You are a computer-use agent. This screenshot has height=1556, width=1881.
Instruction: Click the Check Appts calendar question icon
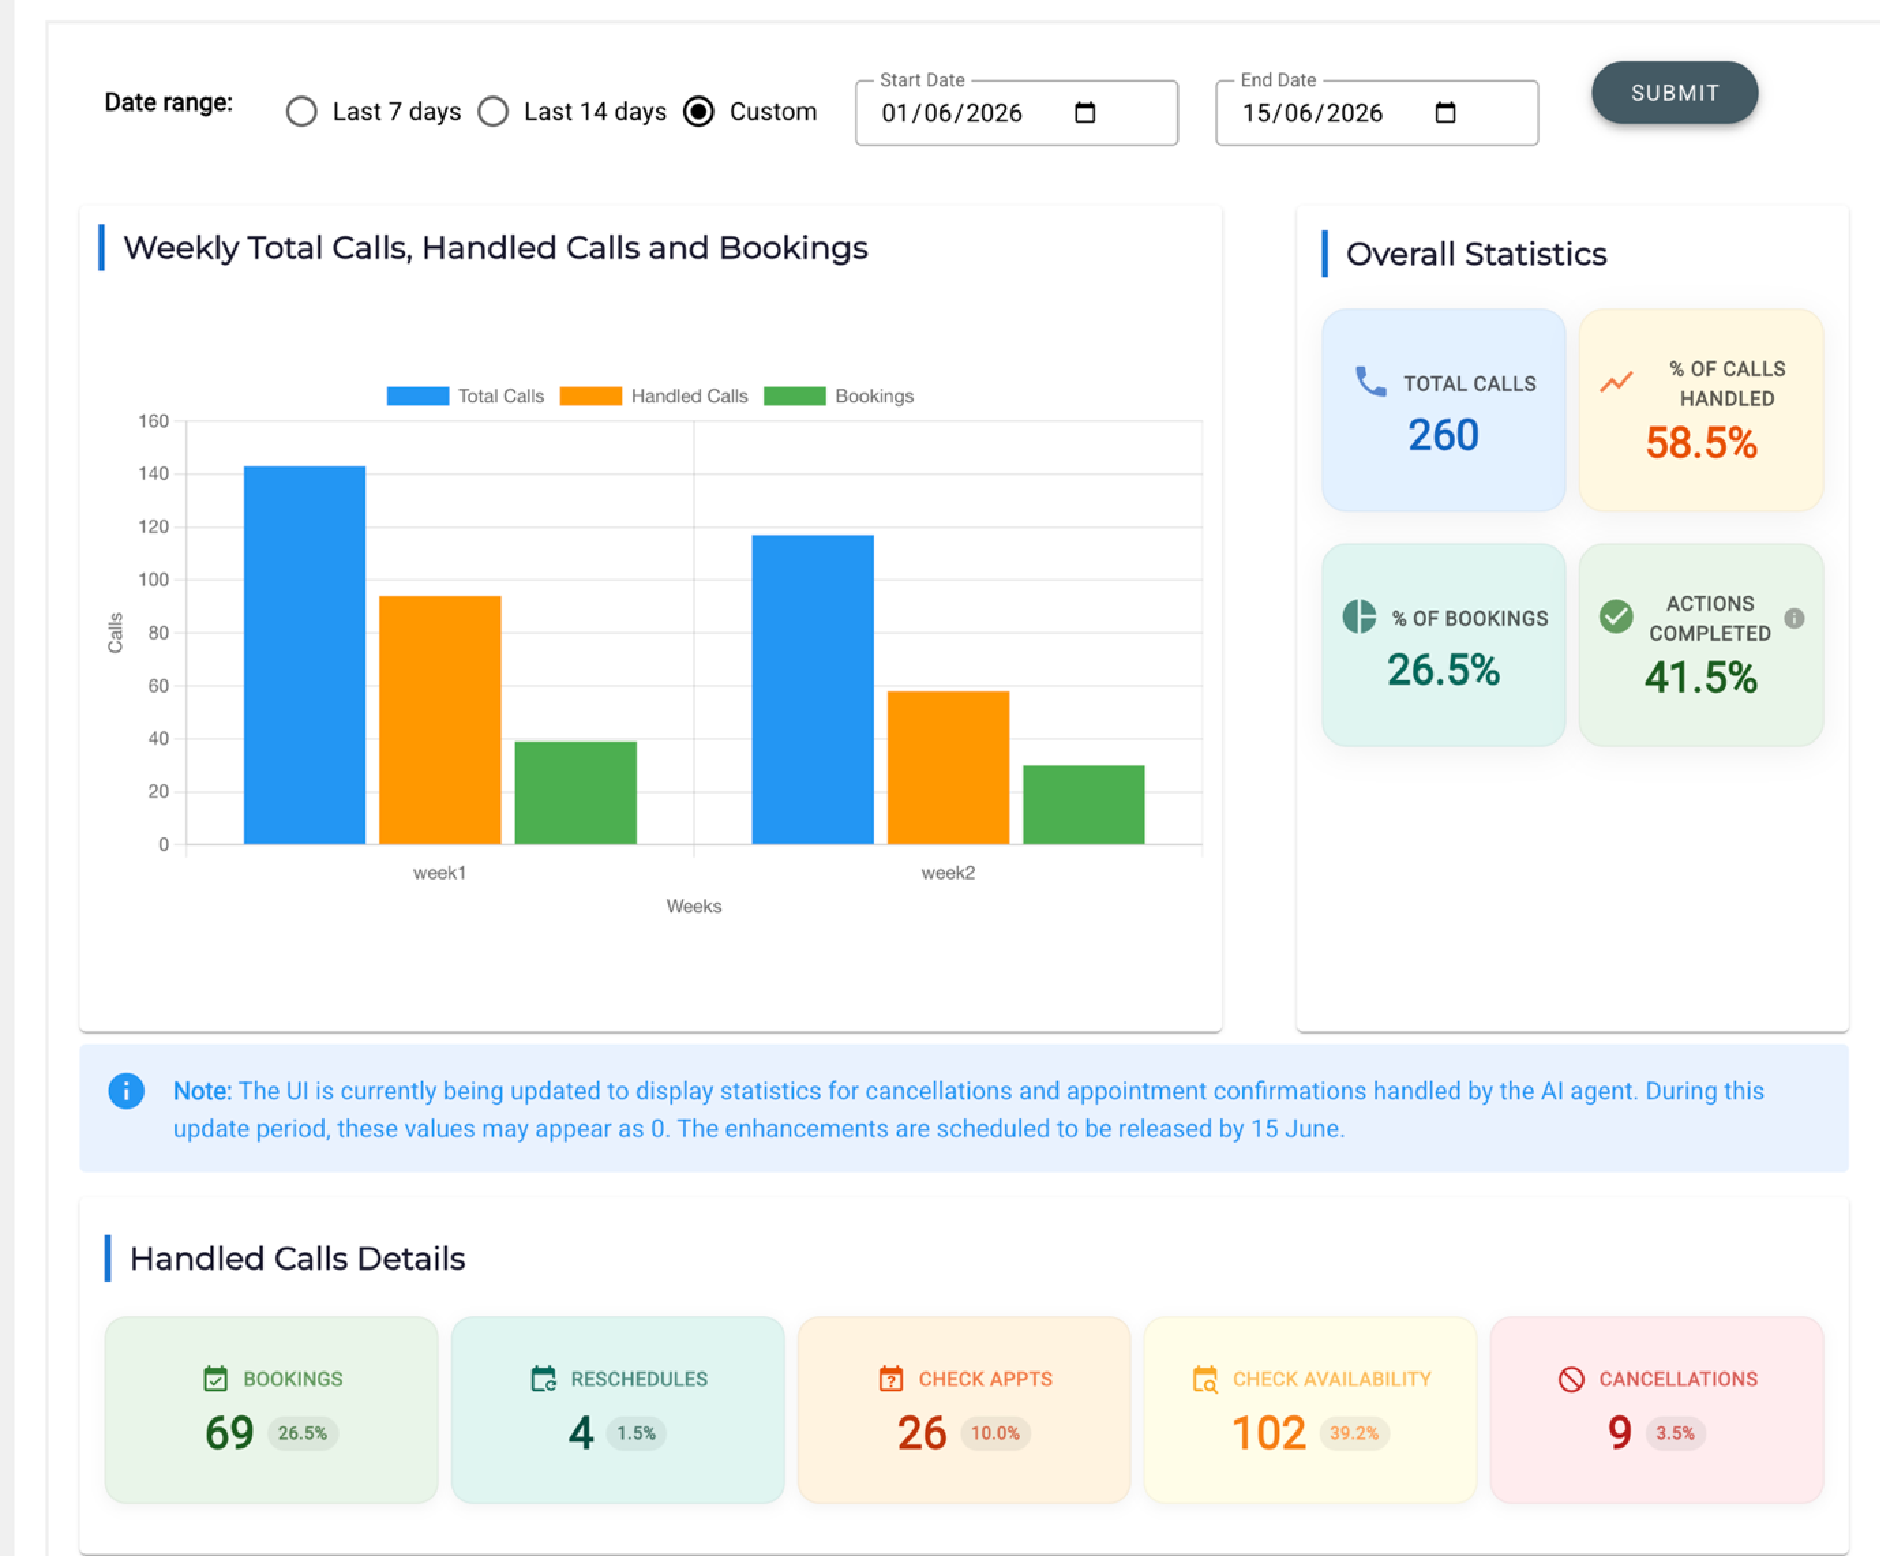tap(891, 1379)
